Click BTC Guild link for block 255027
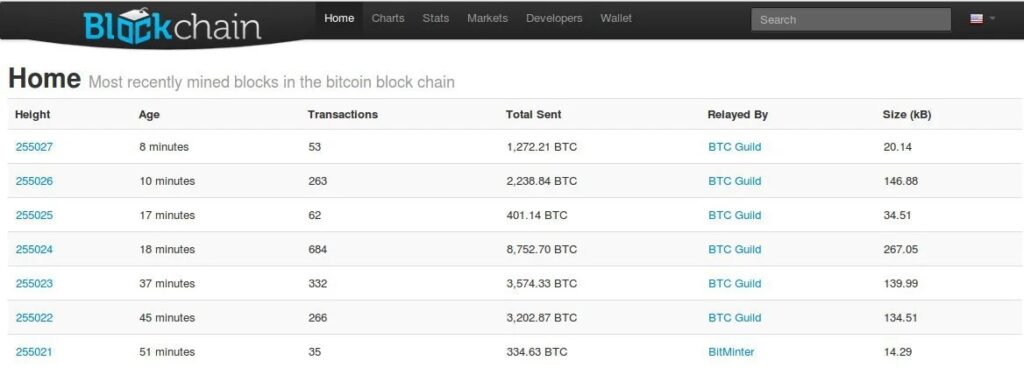 pos(735,147)
